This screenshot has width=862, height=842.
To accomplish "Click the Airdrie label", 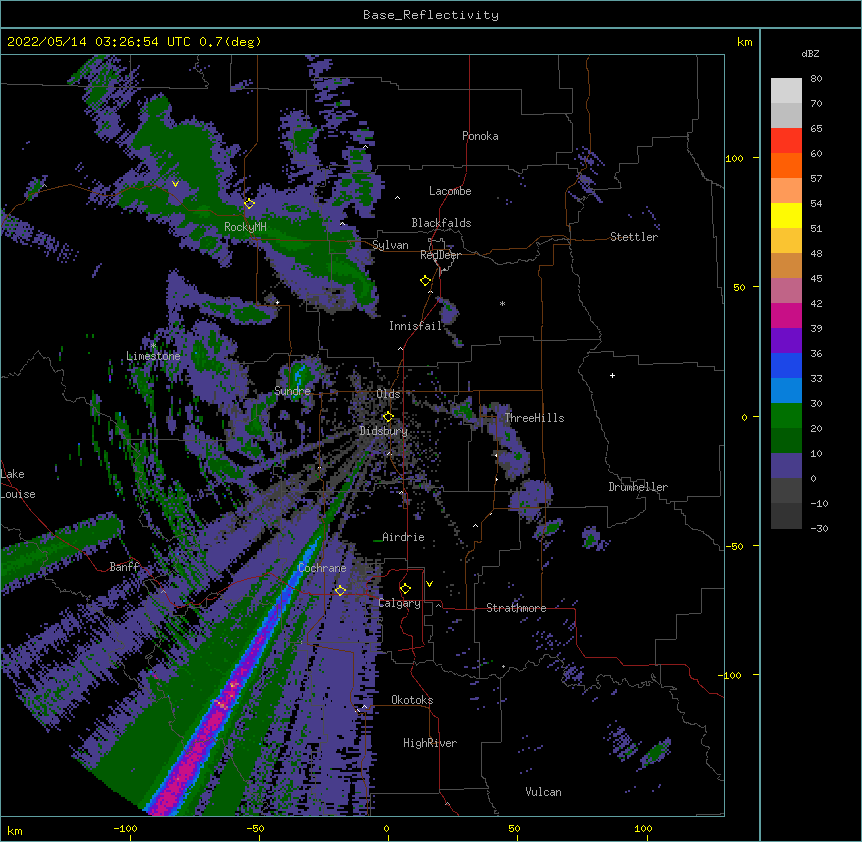I will click(x=403, y=537).
